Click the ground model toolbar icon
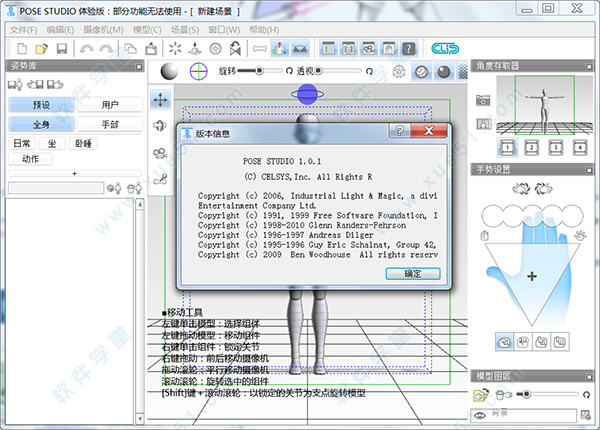600x430 pixels. [195, 49]
